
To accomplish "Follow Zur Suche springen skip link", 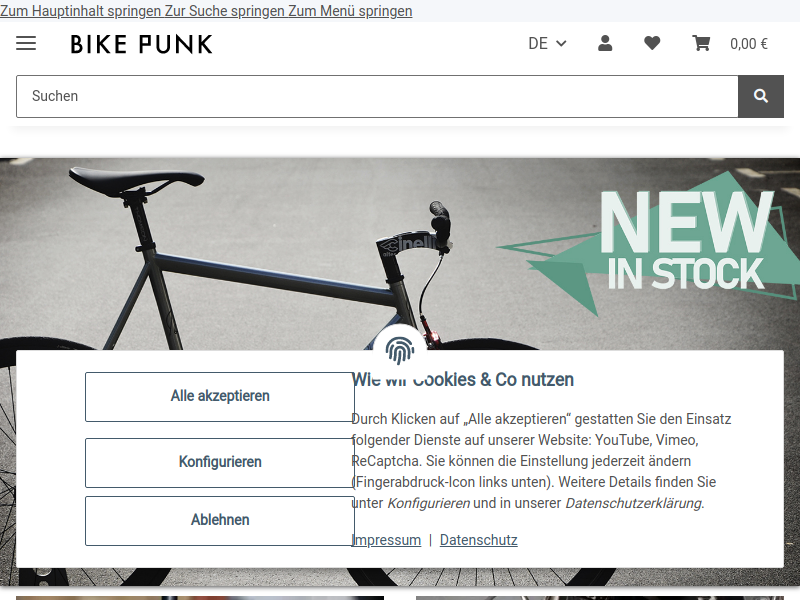I will pos(224,11).
